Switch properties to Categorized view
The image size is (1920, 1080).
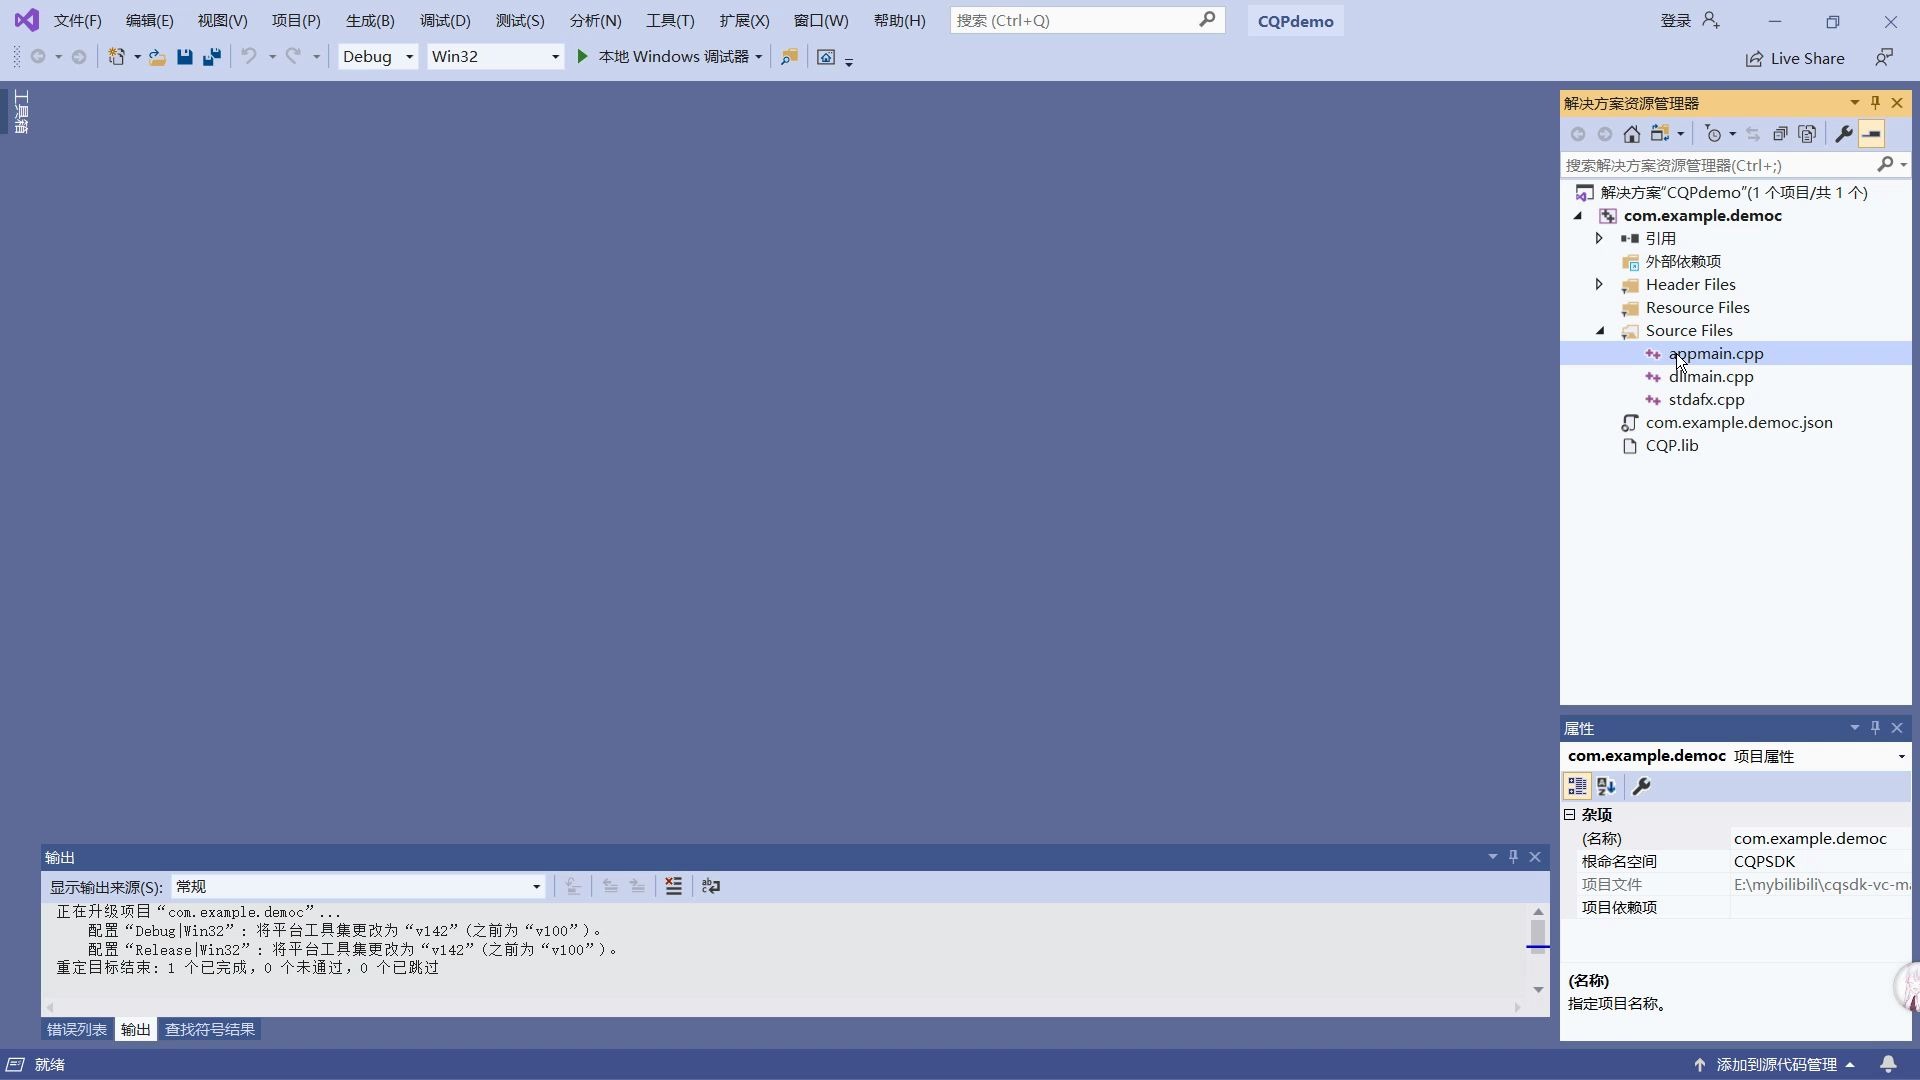pyautogui.click(x=1577, y=787)
